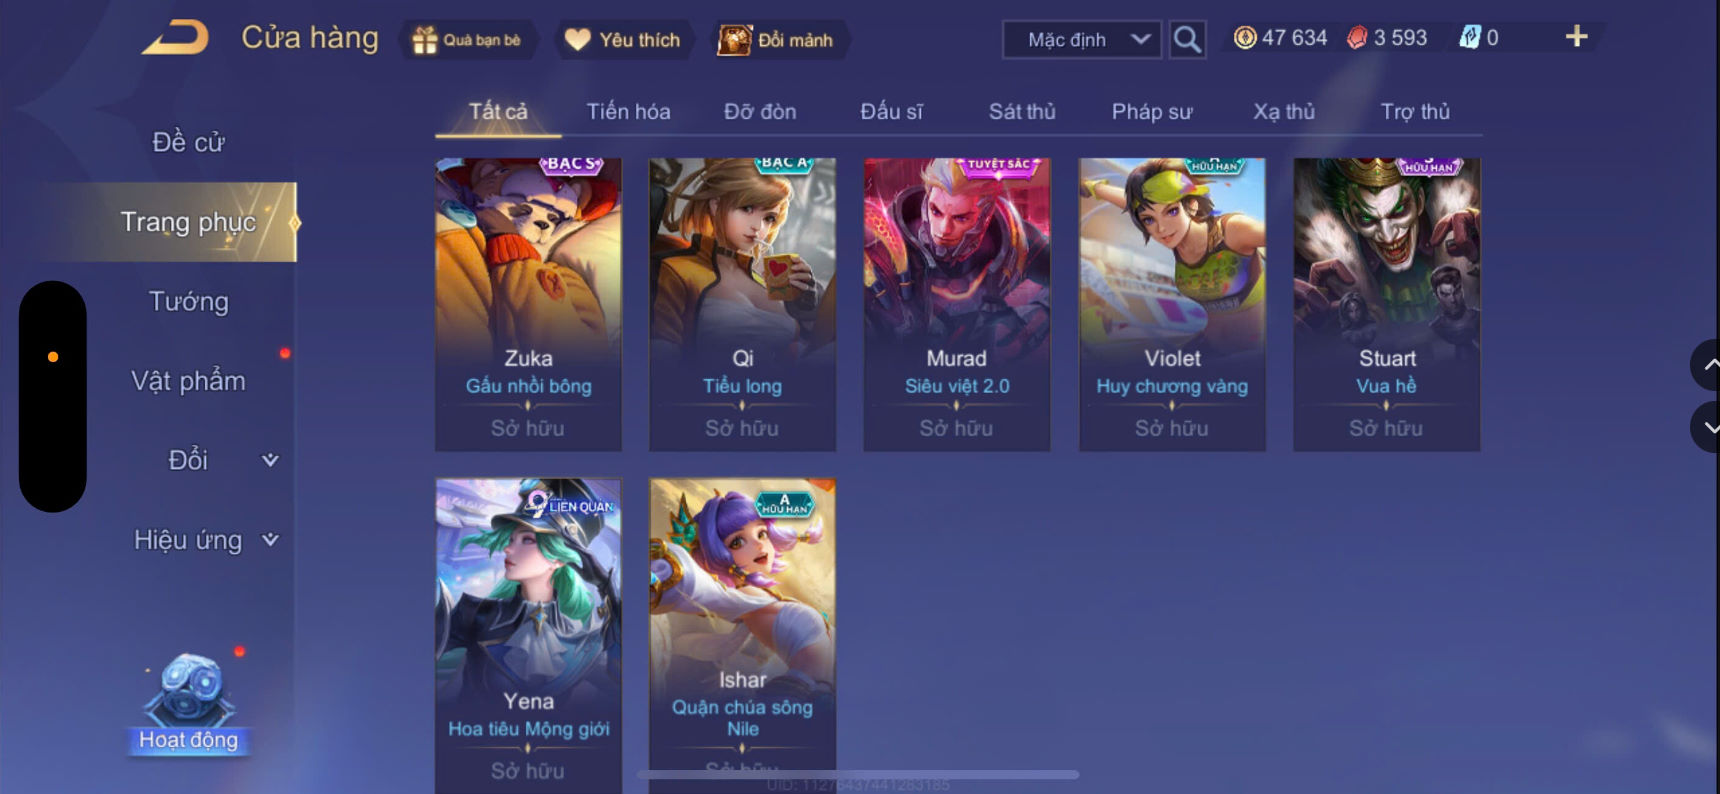Click the horizontal scrollbar at the bottom
Screen dimensions: 1720x794
[x=858, y=774]
